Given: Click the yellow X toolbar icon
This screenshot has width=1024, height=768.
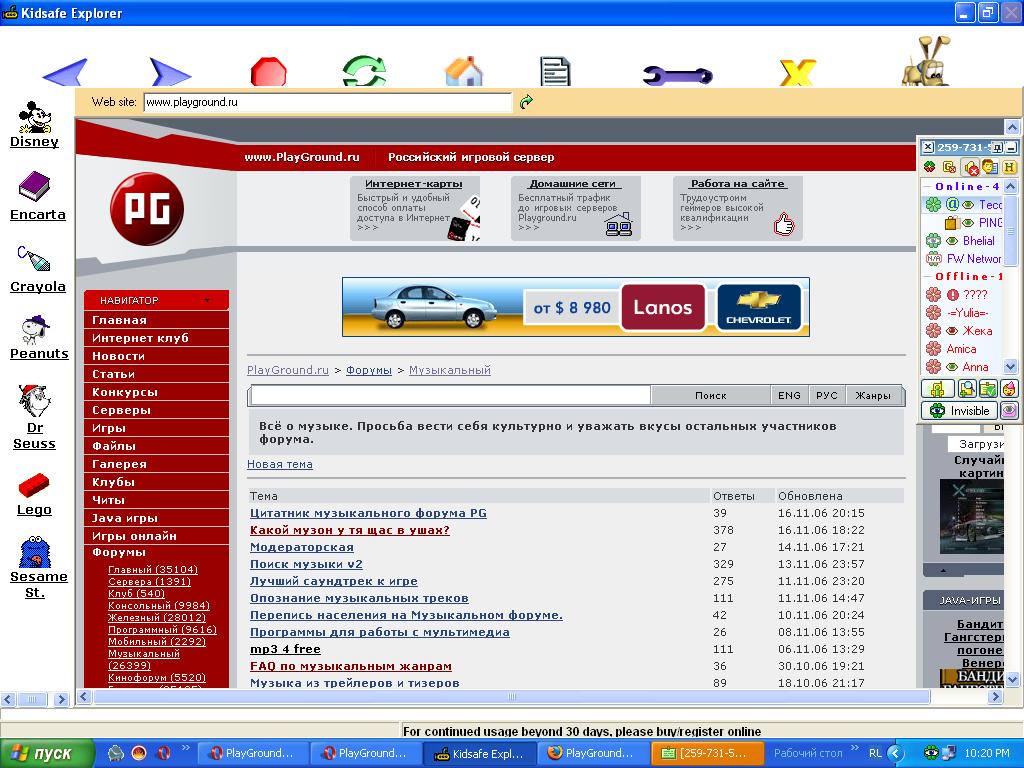Looking at the screenshot, I should (x=797, y=74).
